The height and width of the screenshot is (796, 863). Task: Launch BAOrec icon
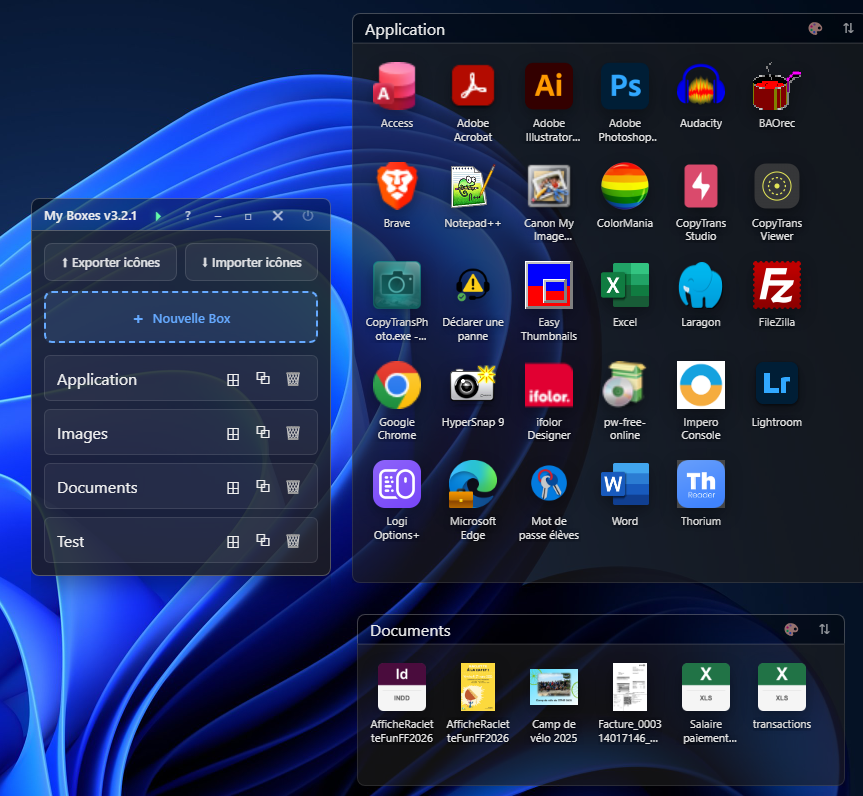777,86
